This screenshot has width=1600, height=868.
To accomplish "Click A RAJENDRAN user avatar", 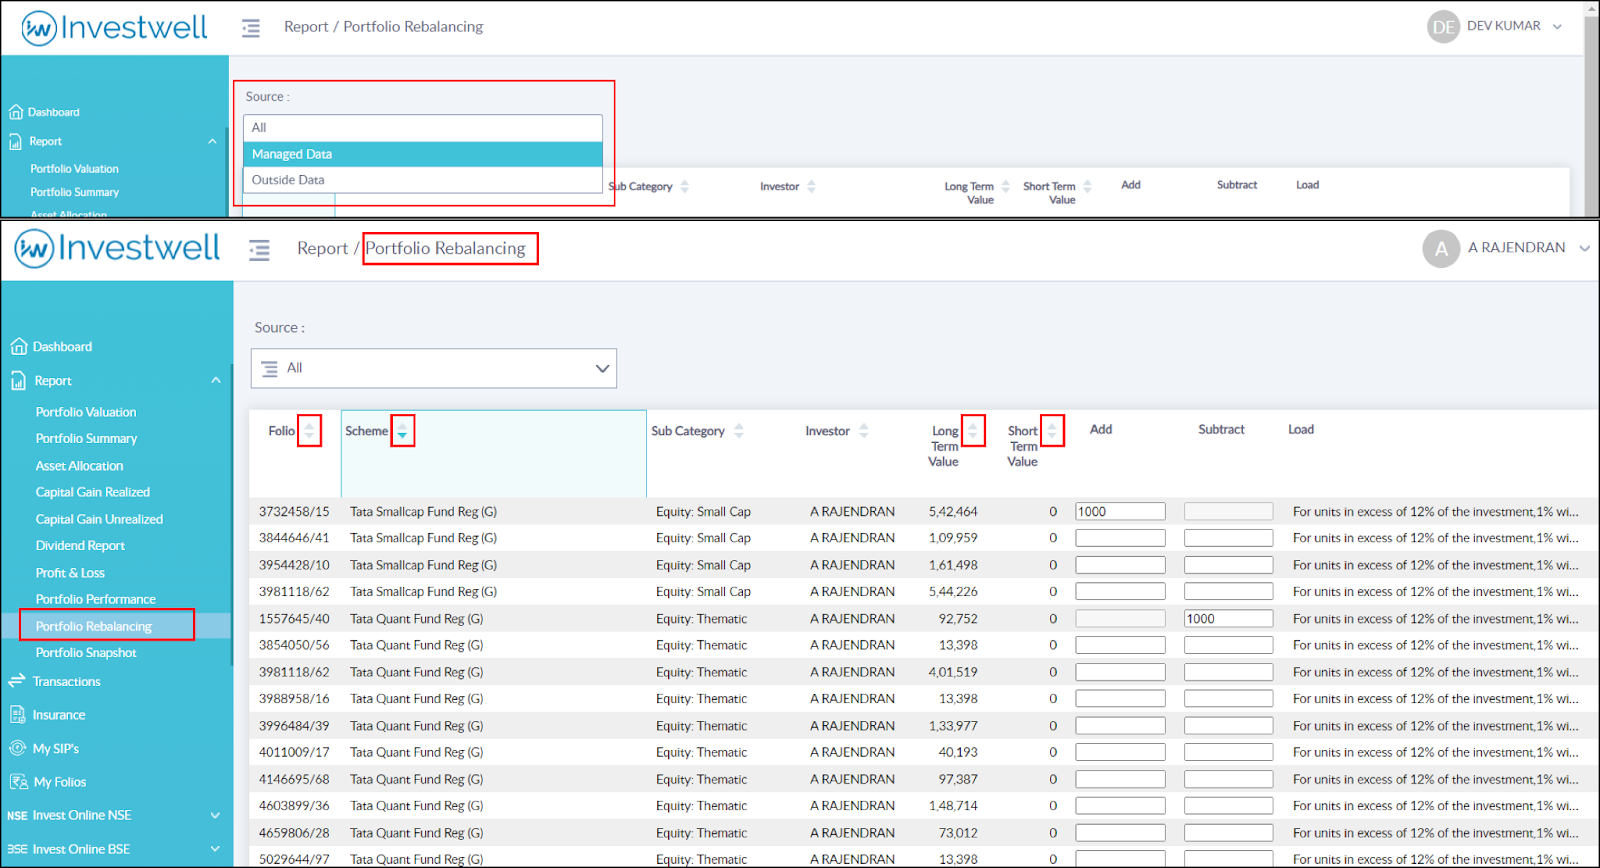I will pyautogui.click(x=1441, y=249).
